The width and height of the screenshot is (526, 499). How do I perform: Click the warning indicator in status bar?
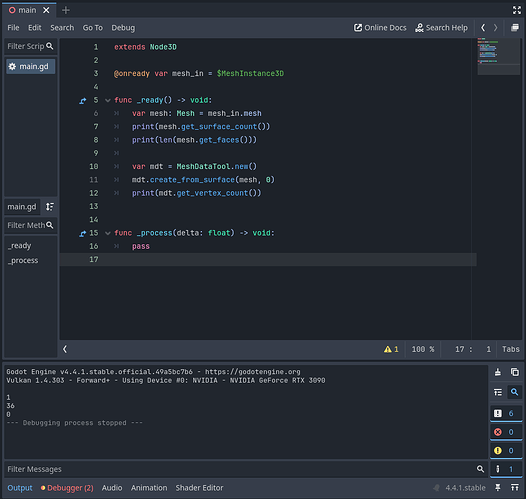pyautogui.click(x=391, y=349)
